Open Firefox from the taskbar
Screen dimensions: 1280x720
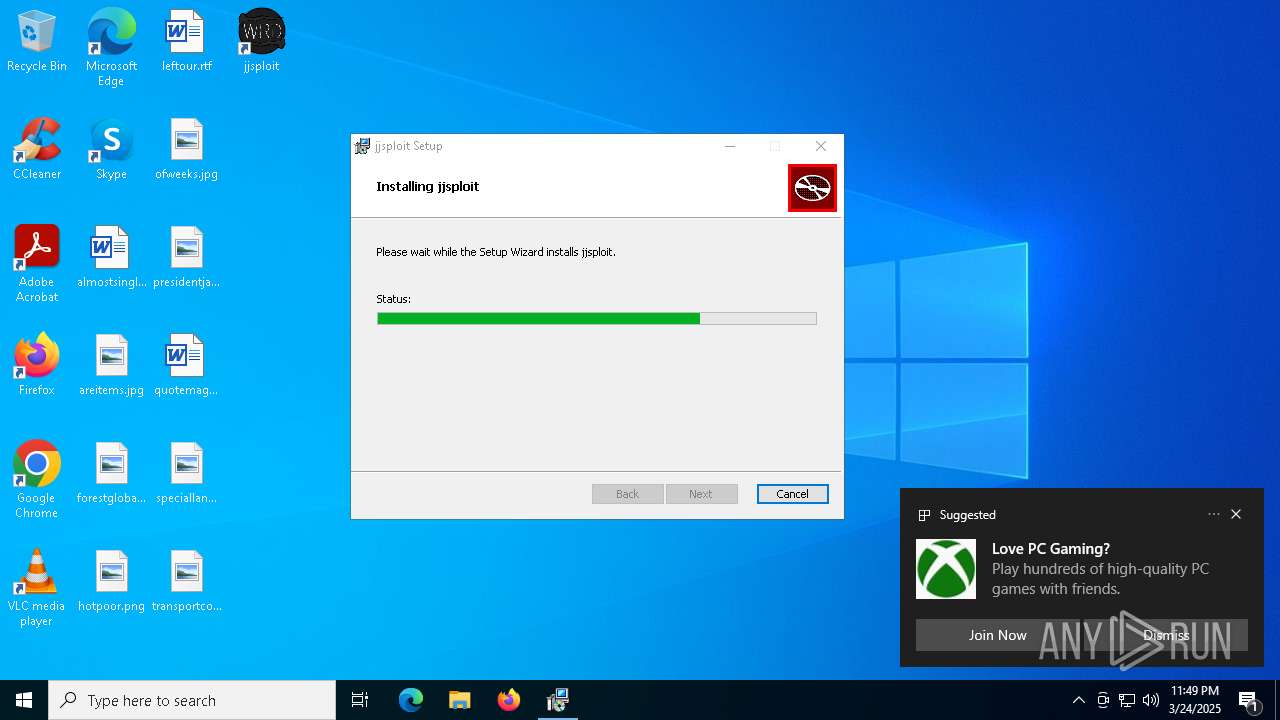509,700
